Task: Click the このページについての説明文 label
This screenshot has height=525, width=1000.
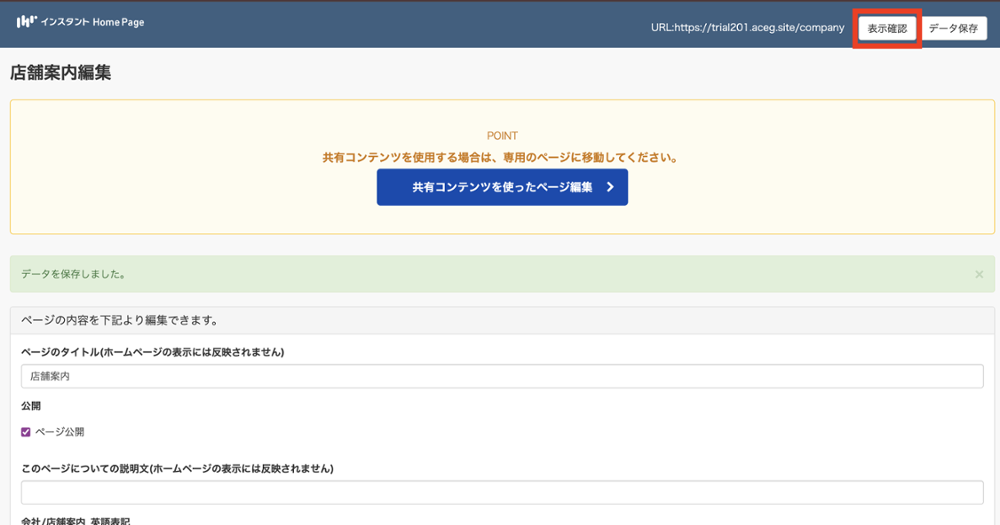Action: coord(177,468)
